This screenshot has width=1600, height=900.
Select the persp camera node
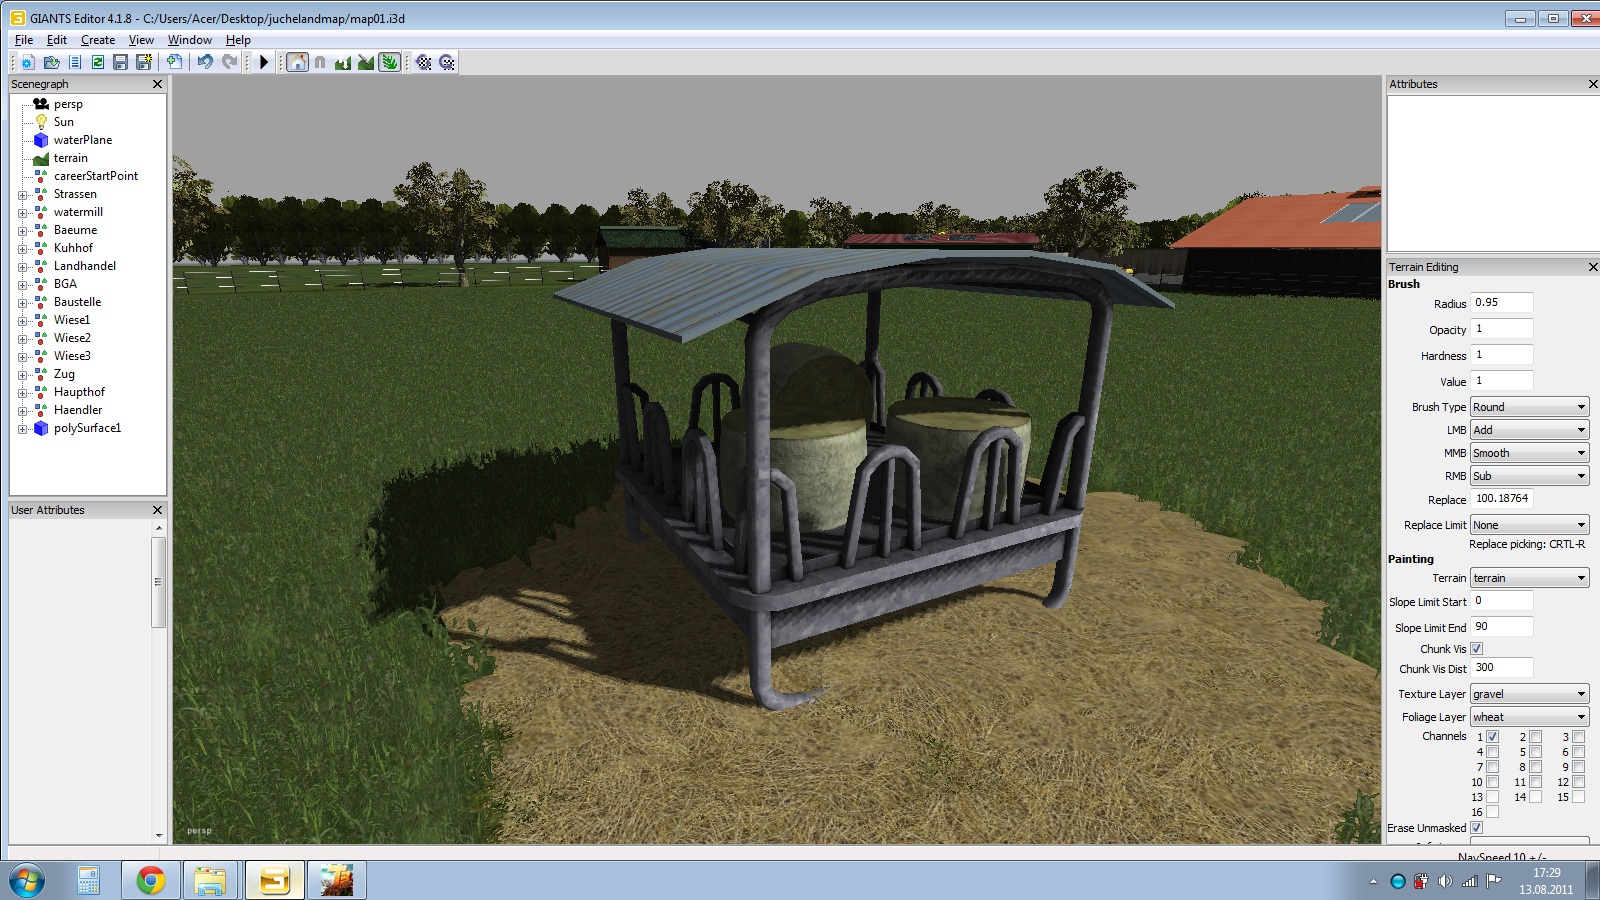click(68, 104)
